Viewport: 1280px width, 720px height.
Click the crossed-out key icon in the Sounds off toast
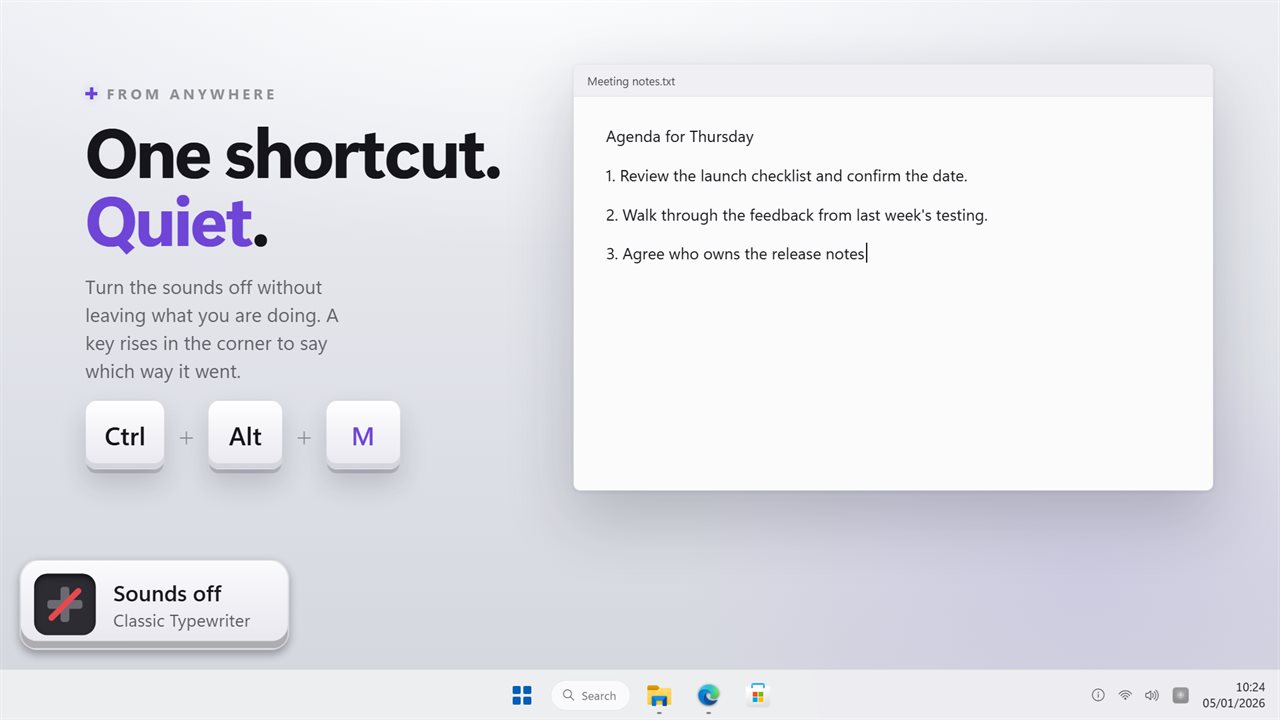click(x=65, y=604)
